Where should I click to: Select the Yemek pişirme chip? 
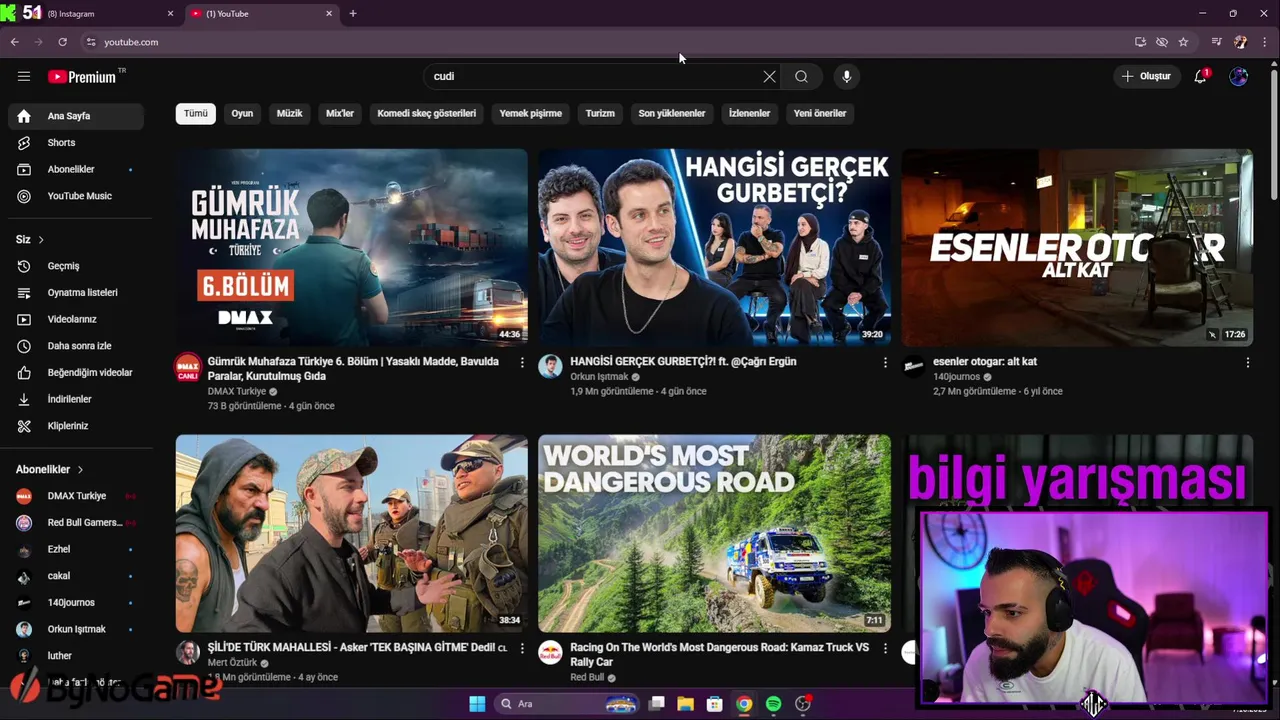pyautogui.click(x=530, y=113)
